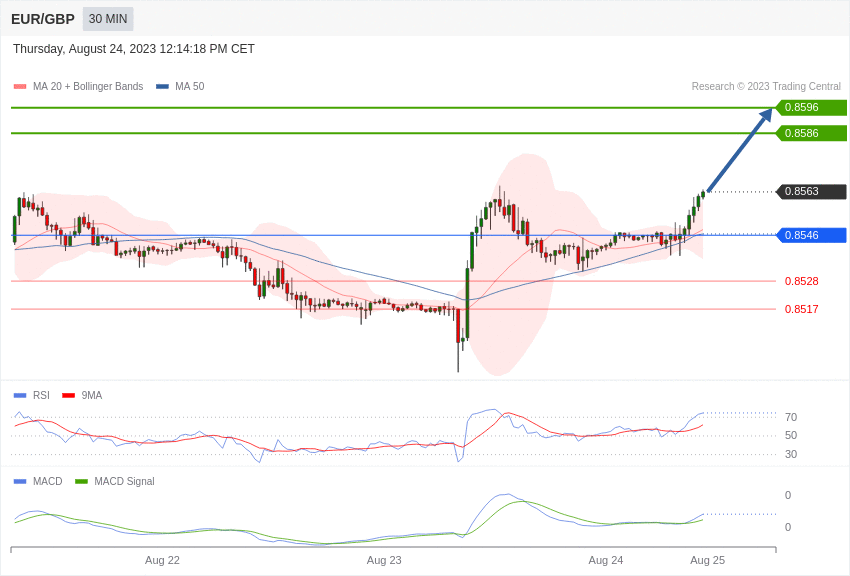Select the 0.8596 resistance price tag
The image size is (850, 576).
[812, 107]
